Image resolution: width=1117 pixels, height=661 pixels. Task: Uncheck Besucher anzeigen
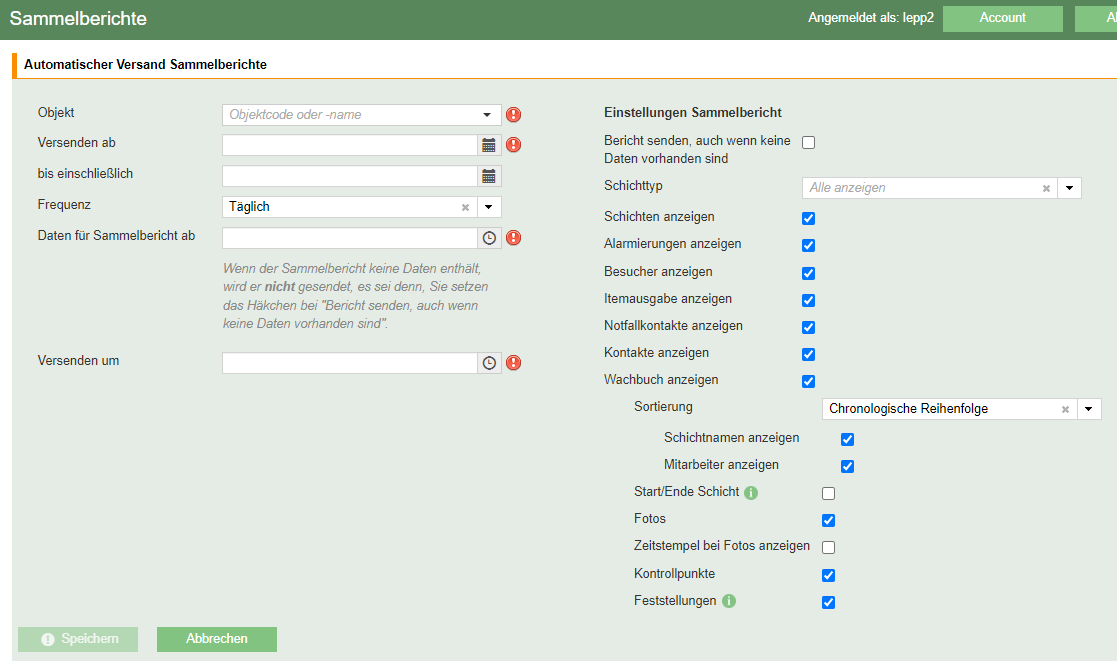tap(809, 273)
